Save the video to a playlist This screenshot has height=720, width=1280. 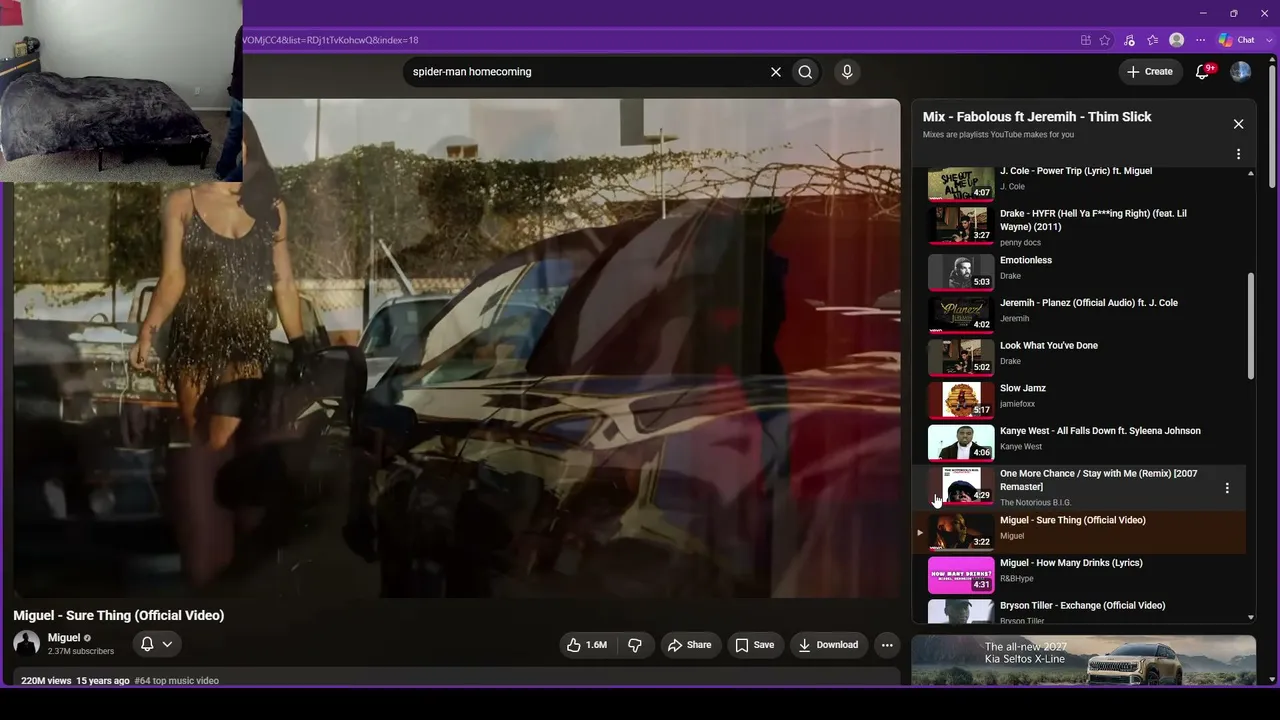(x=755, y=645)
